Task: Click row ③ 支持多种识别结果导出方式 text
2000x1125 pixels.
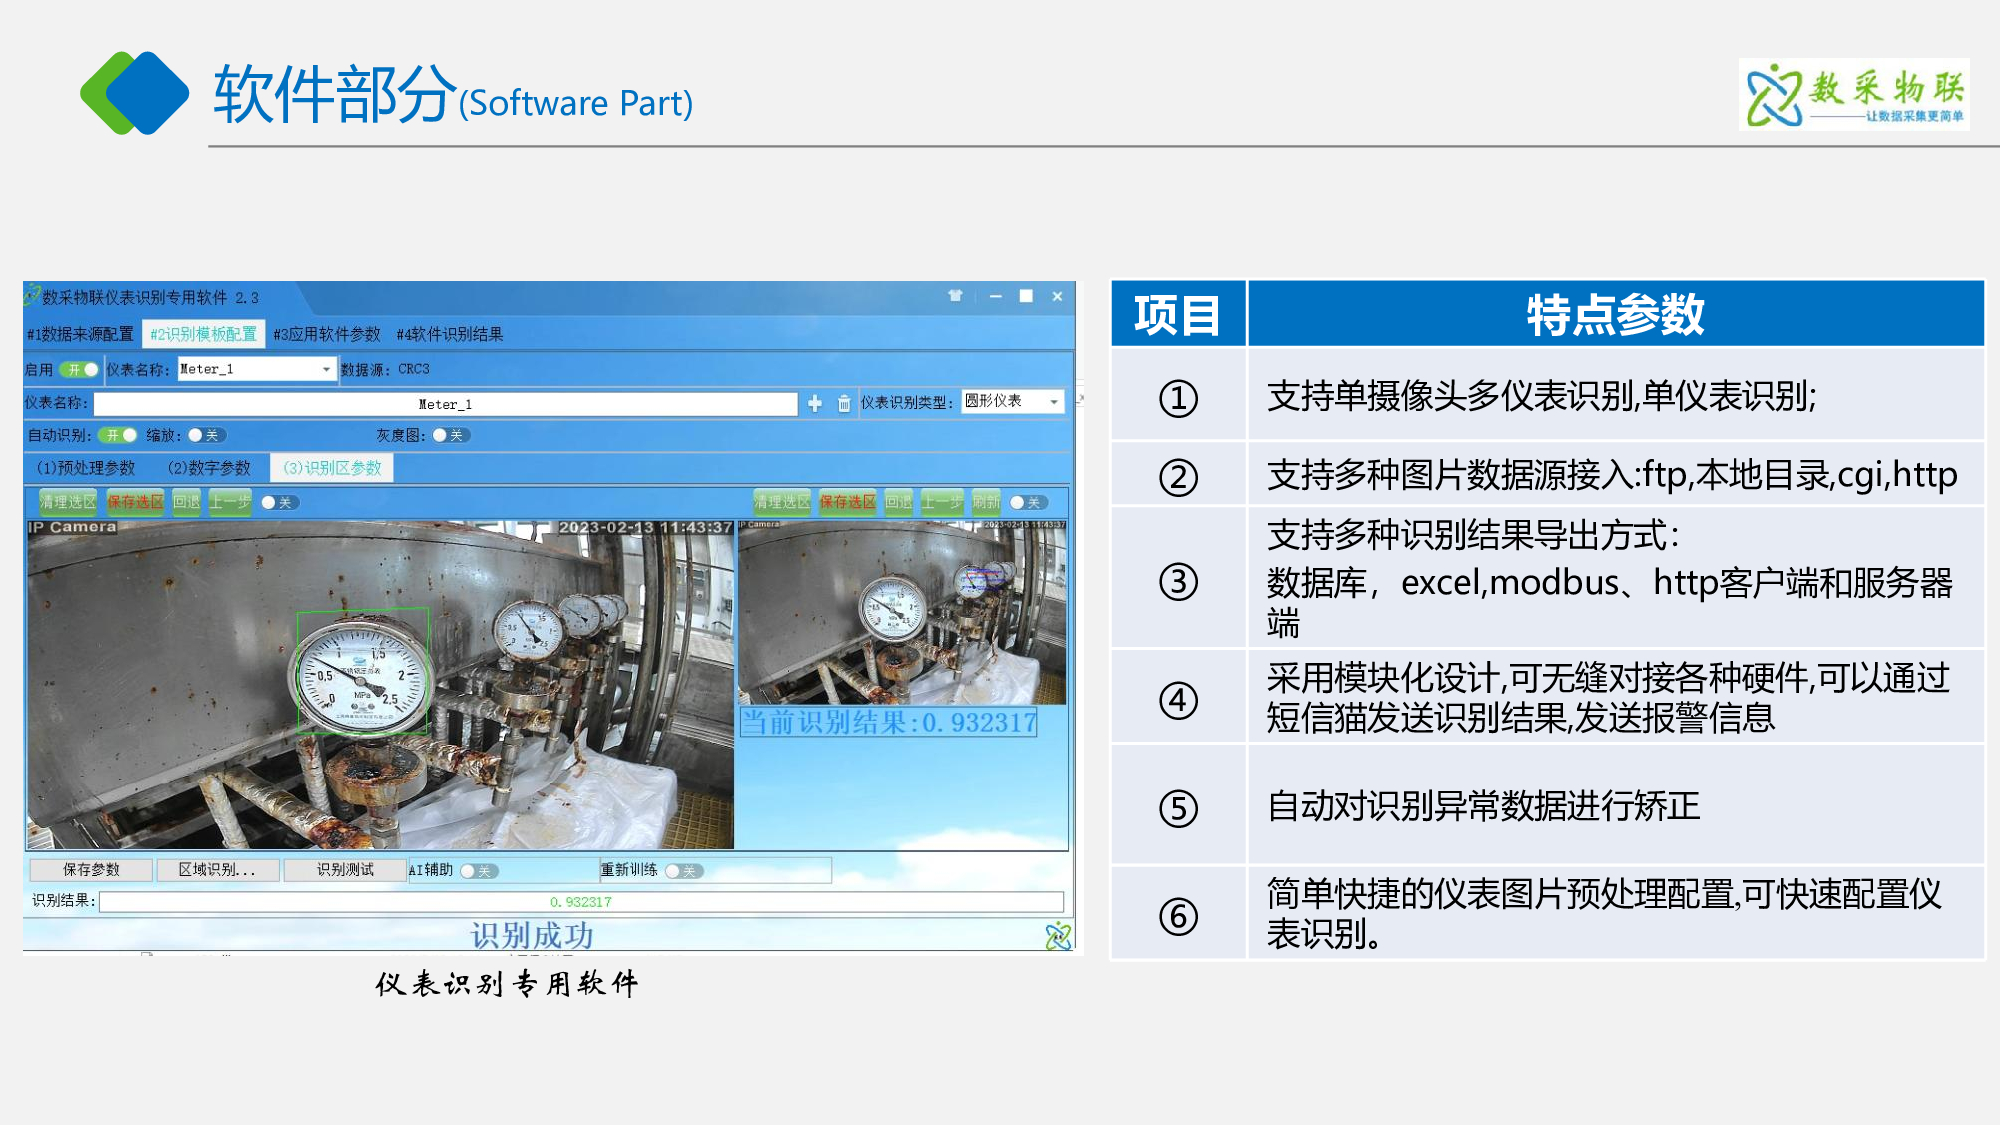Action: (1610, 579)
